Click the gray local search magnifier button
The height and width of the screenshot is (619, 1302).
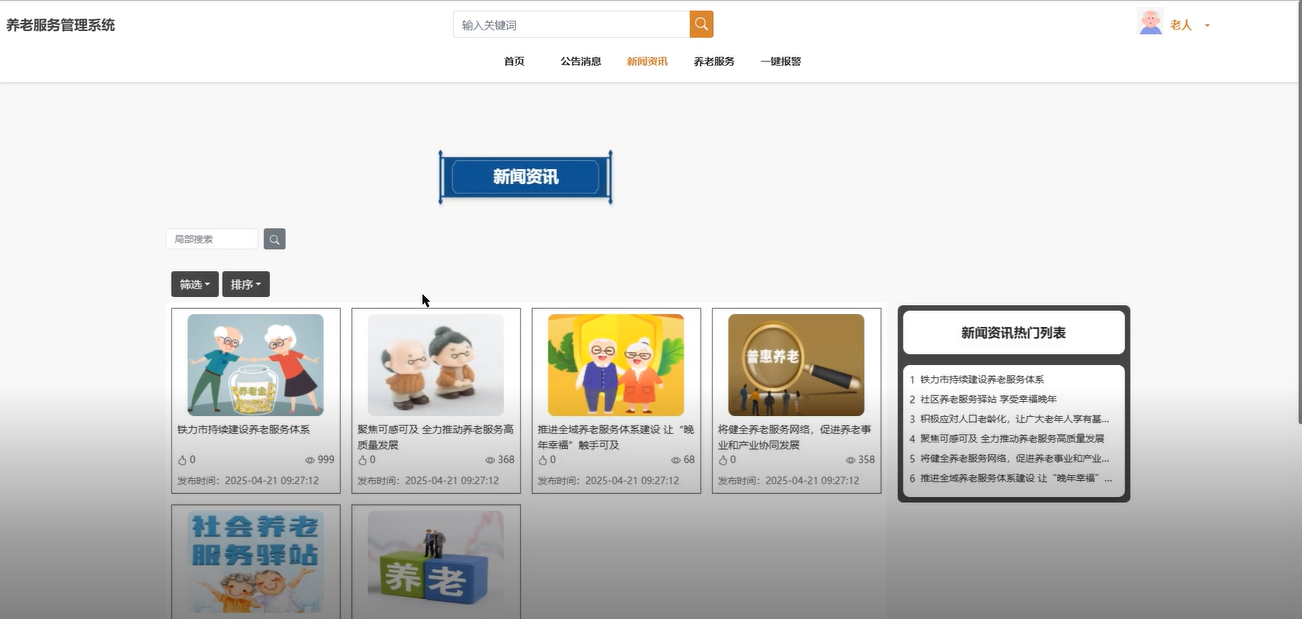[x=275, y=239]
